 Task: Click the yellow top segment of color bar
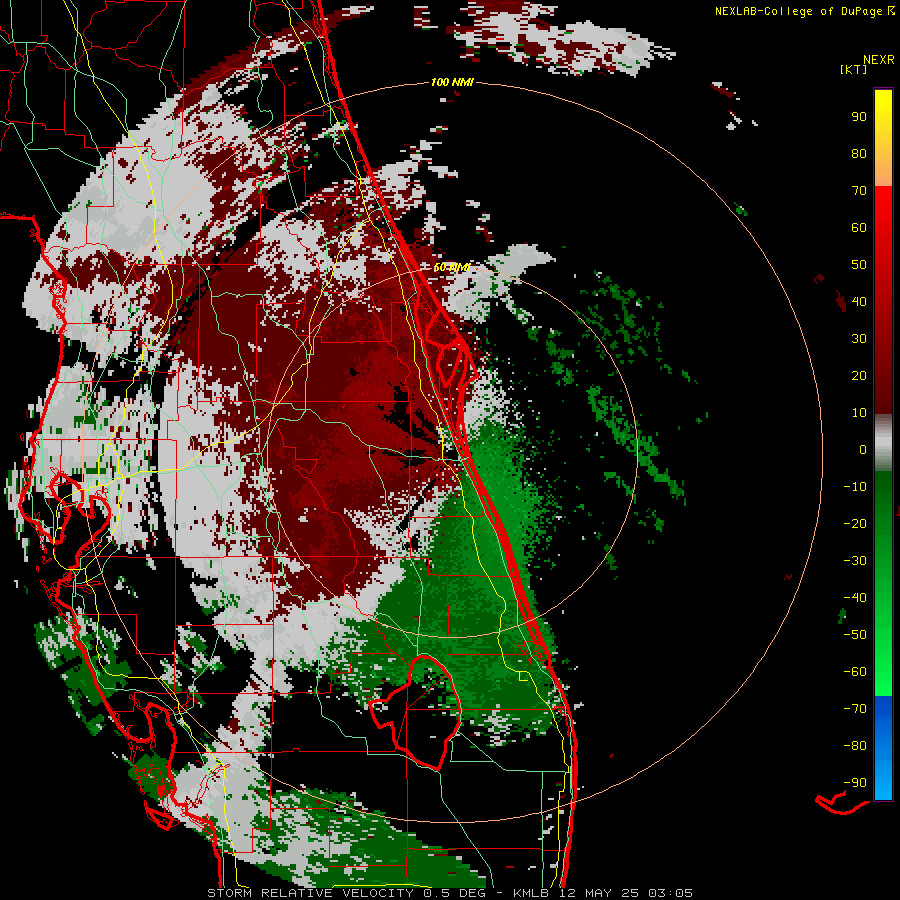[x=883, y=138]
